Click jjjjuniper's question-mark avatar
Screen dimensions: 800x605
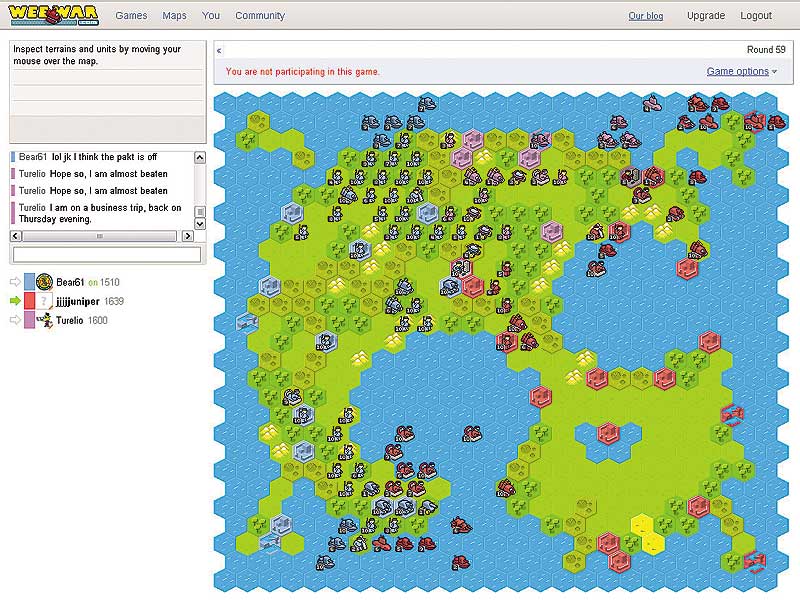pos(44,301)
